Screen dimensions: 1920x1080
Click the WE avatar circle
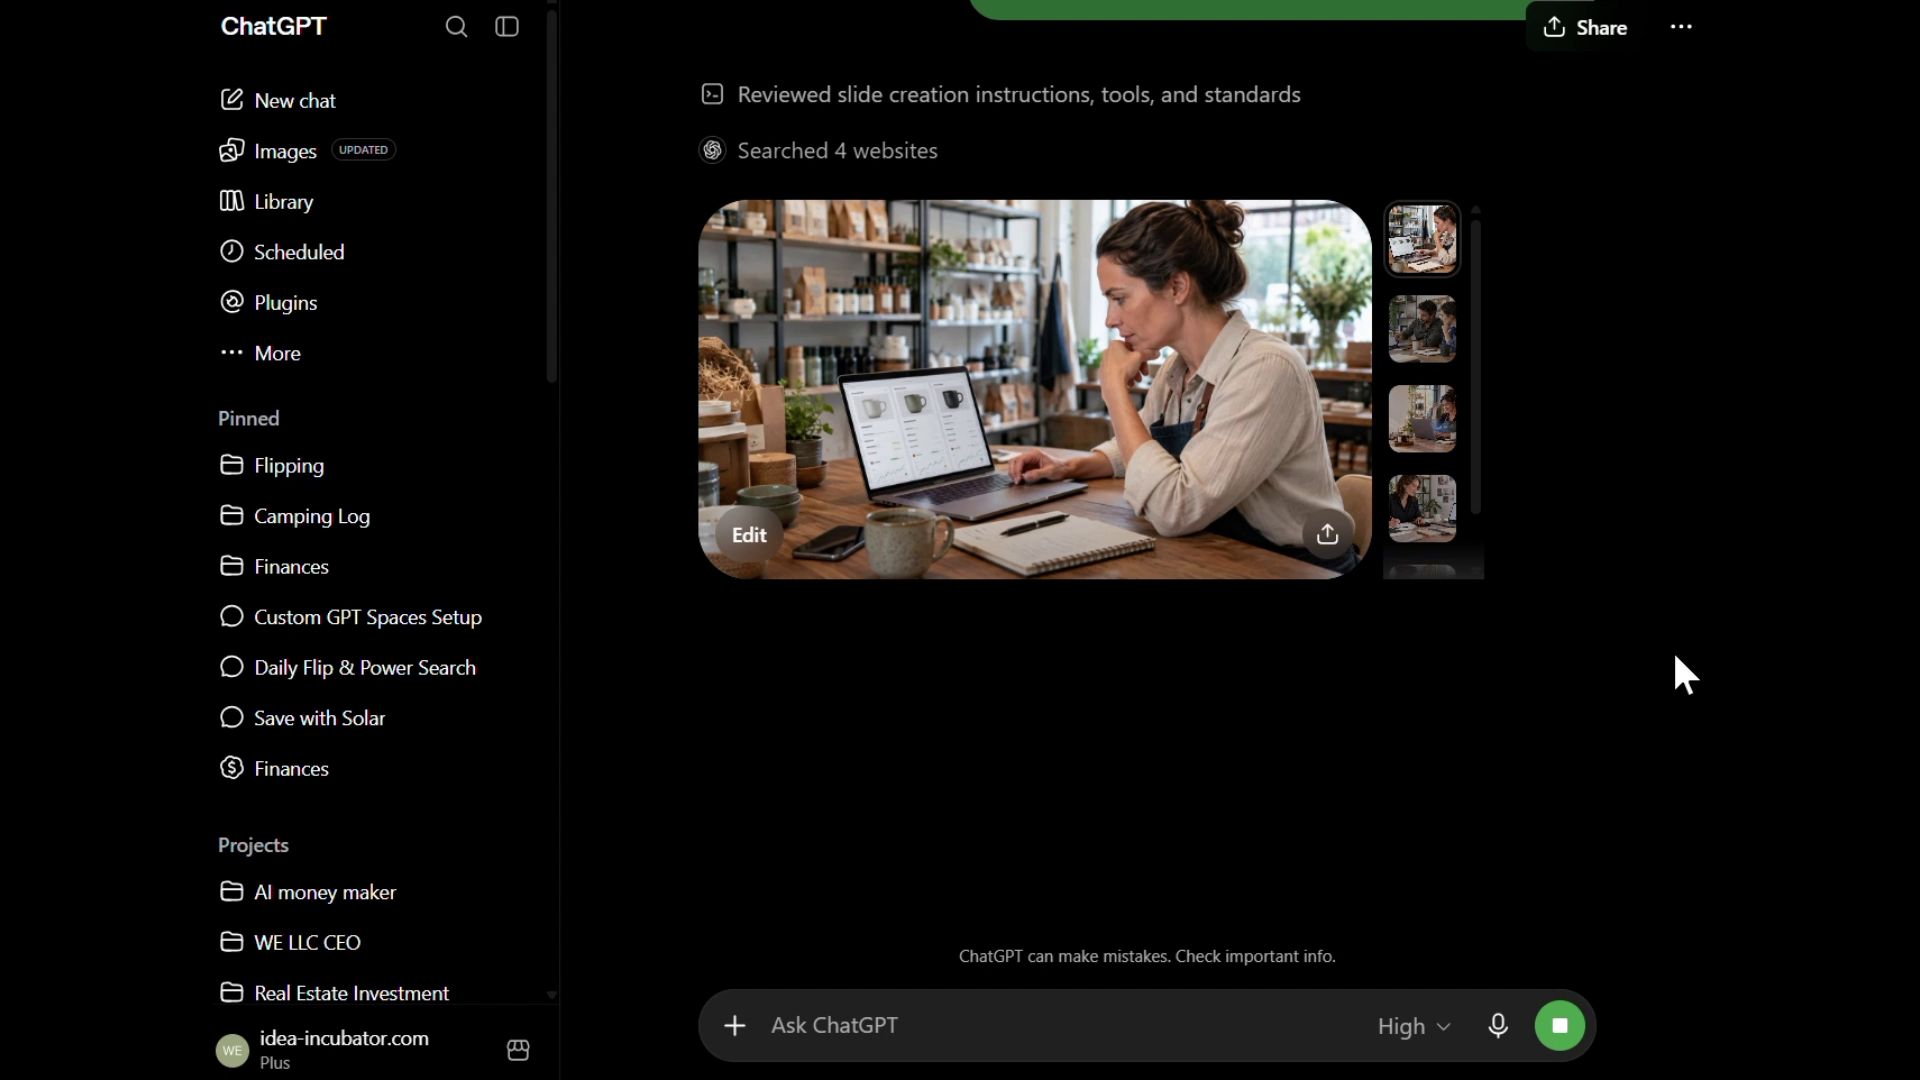tap(232, 1050)
